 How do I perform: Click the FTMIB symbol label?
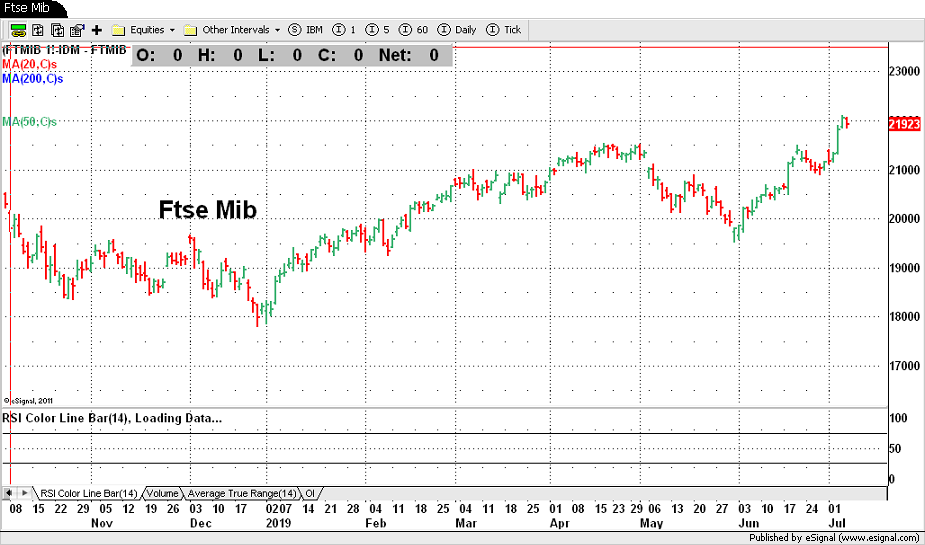point(64,50)
